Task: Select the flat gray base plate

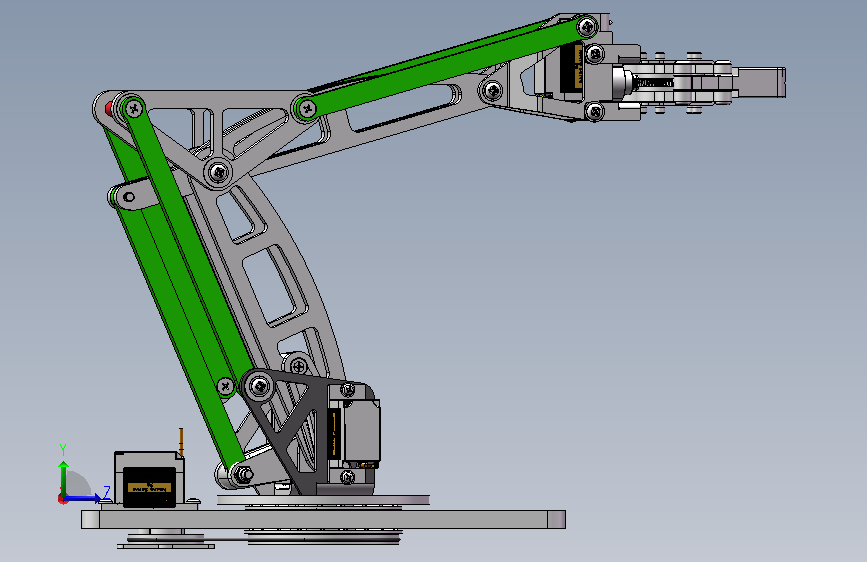Action: [323, 519]
